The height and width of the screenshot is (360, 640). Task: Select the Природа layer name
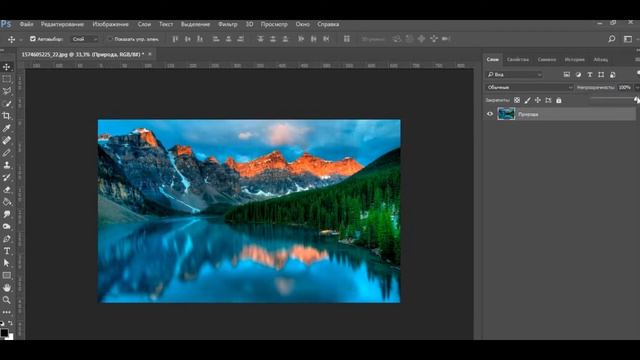528,115
